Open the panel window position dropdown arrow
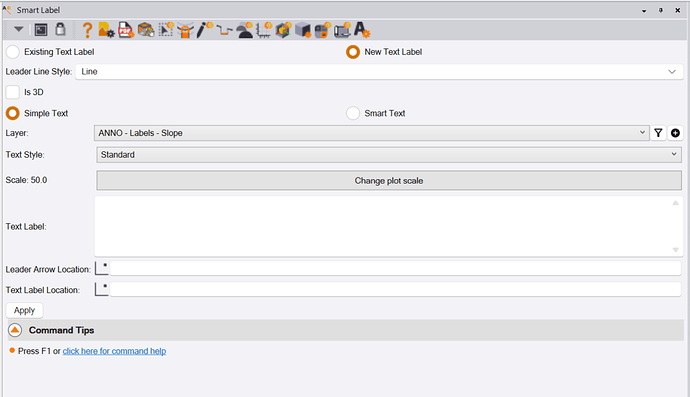The width and height of the screenshot is (690, 397). (x=644, y=11)
